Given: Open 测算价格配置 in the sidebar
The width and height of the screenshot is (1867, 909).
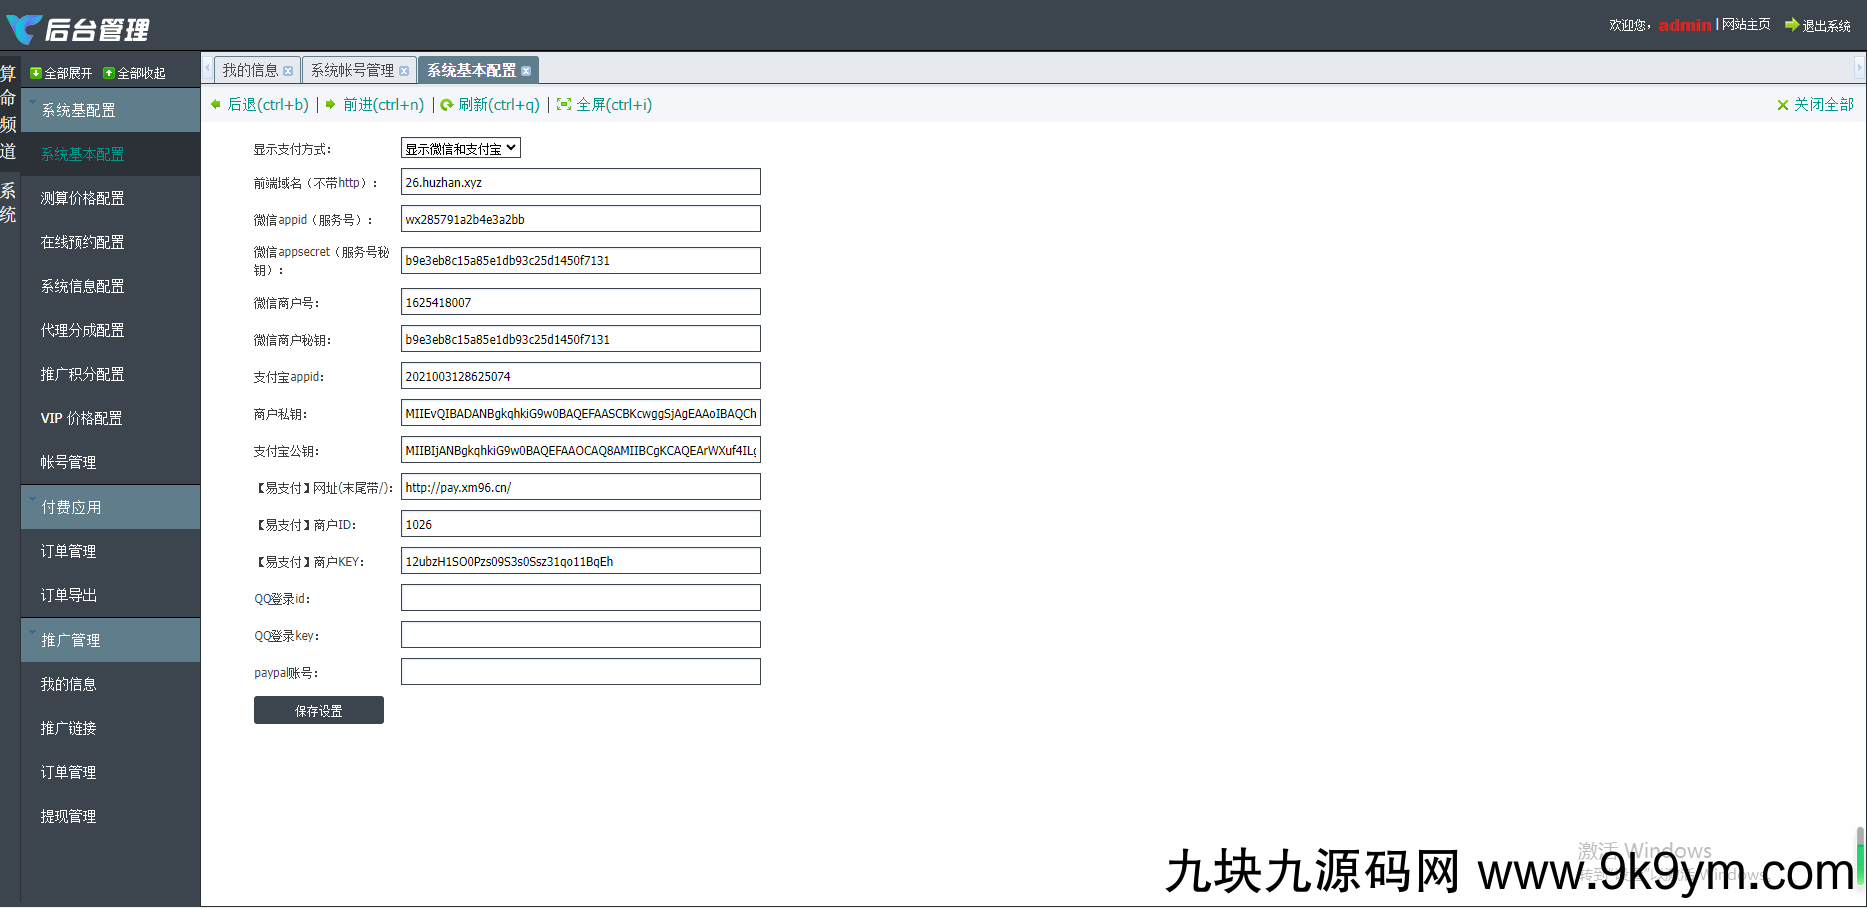Looking at the screenshot, I should click(82, 198).
